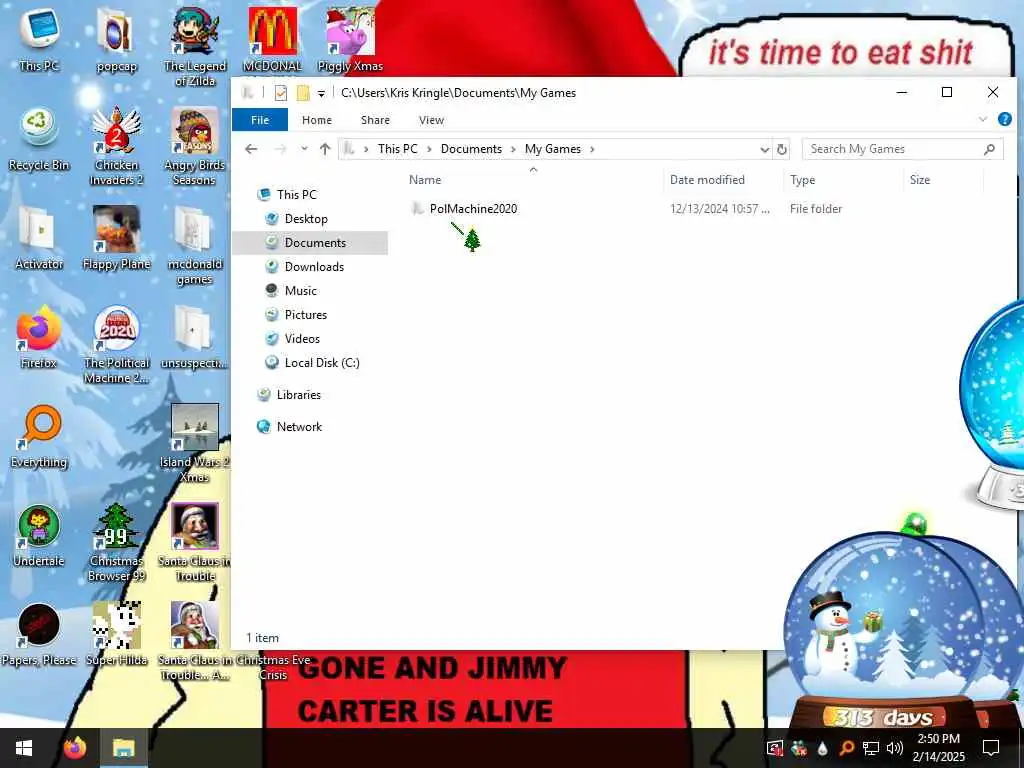
Task: Open the Everything tray icon
Action: coord(846,748)
